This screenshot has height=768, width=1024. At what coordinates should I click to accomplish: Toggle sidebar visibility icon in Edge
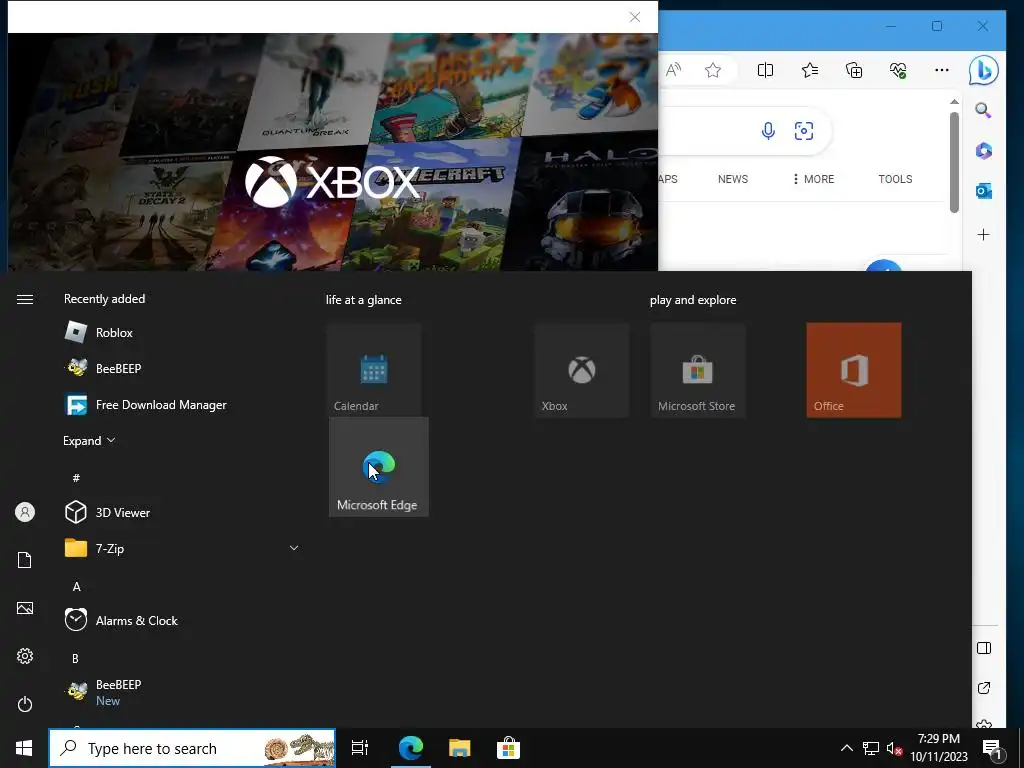[x=984, y=648]
